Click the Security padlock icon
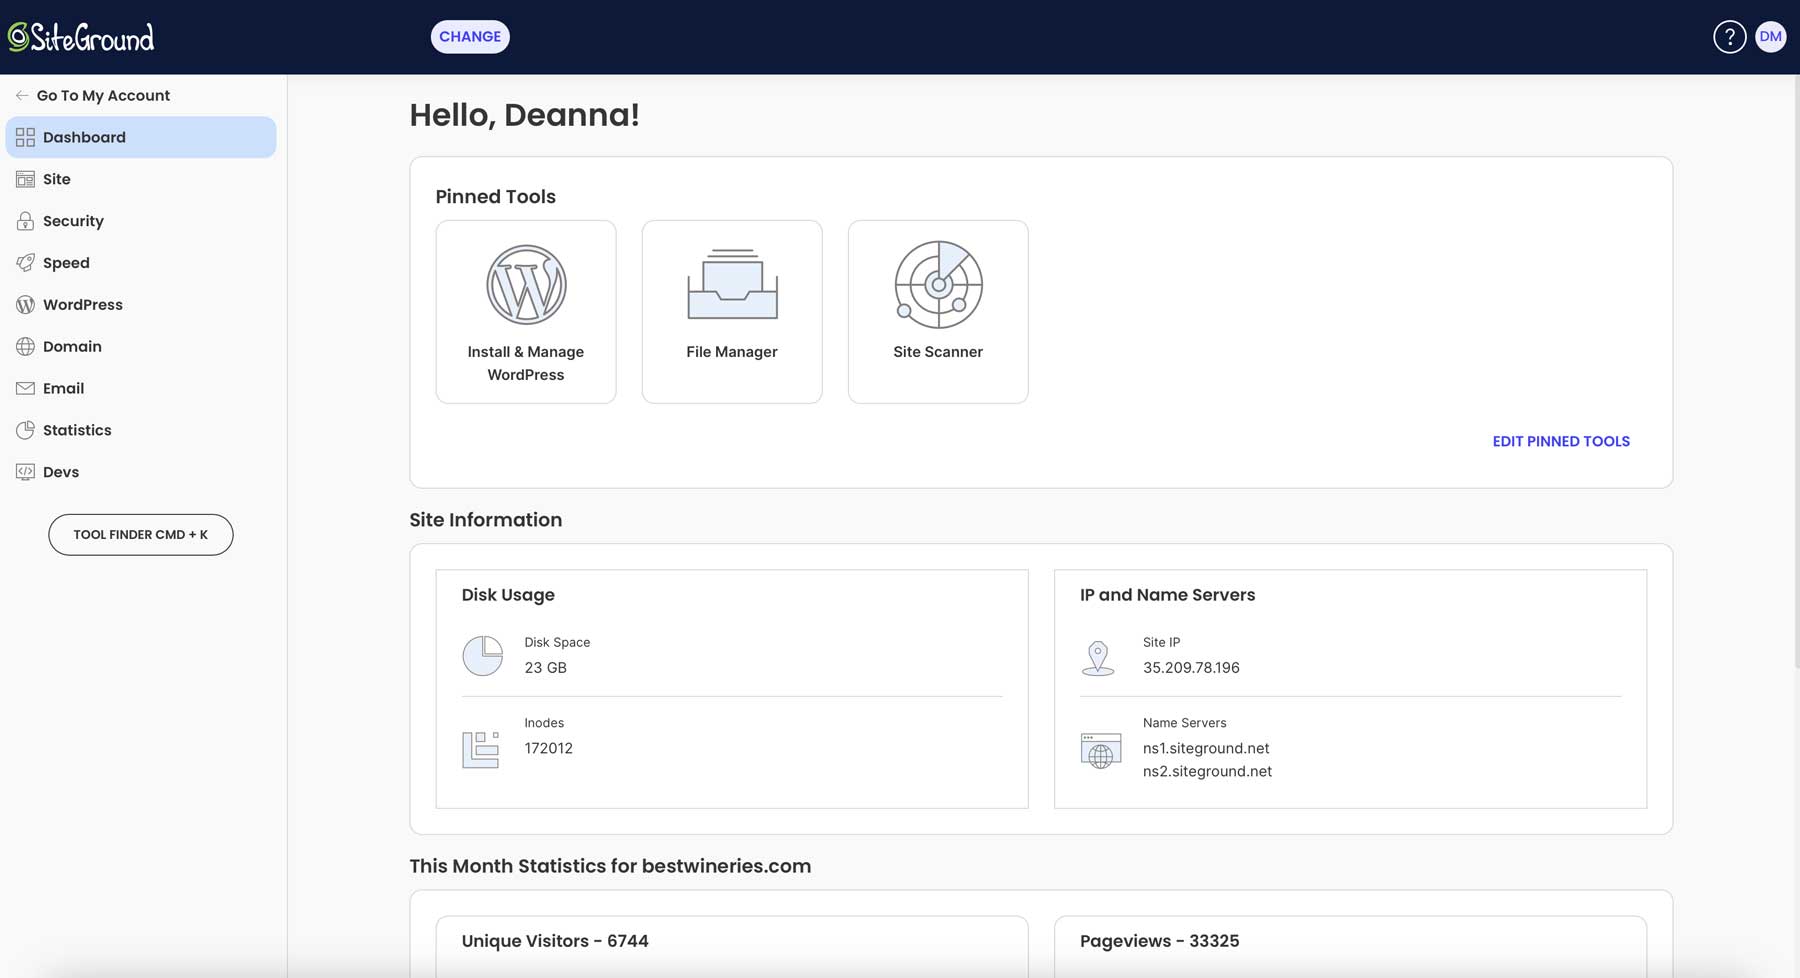Viewport: 1800px width, 978px height. click(x=25, y=220)
